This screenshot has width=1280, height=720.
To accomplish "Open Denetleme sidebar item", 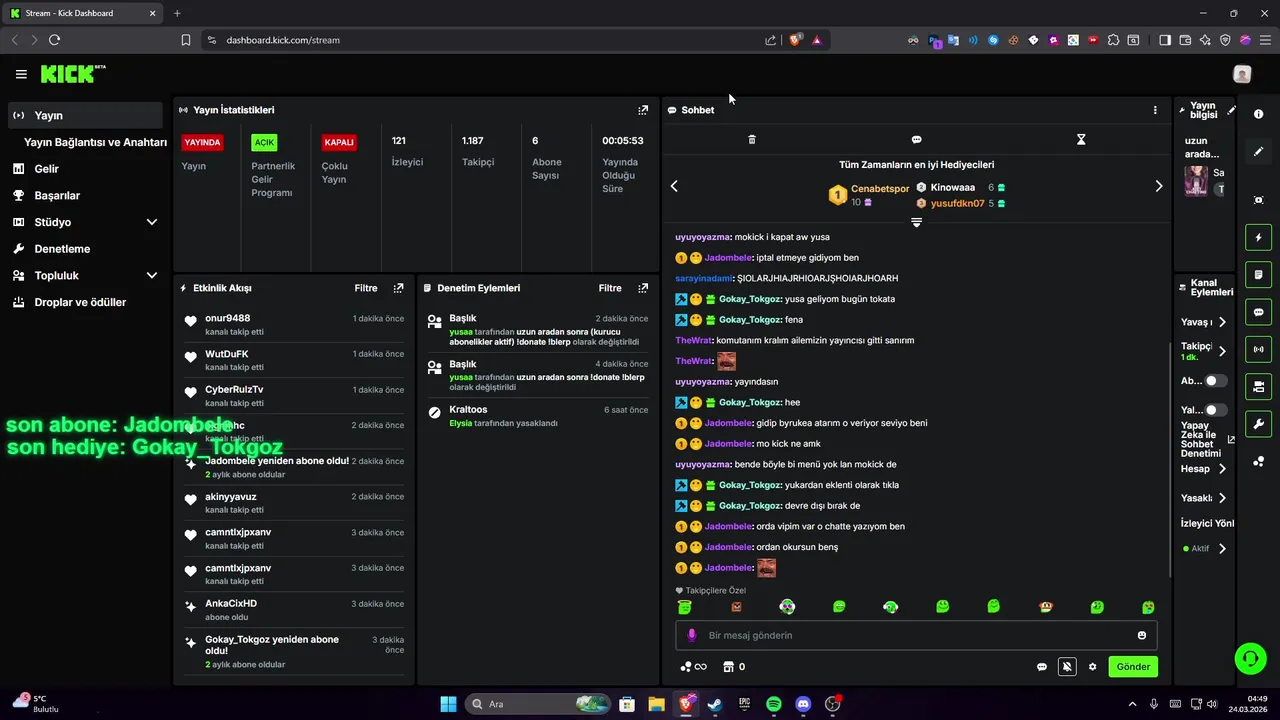I will click(85, 249).
